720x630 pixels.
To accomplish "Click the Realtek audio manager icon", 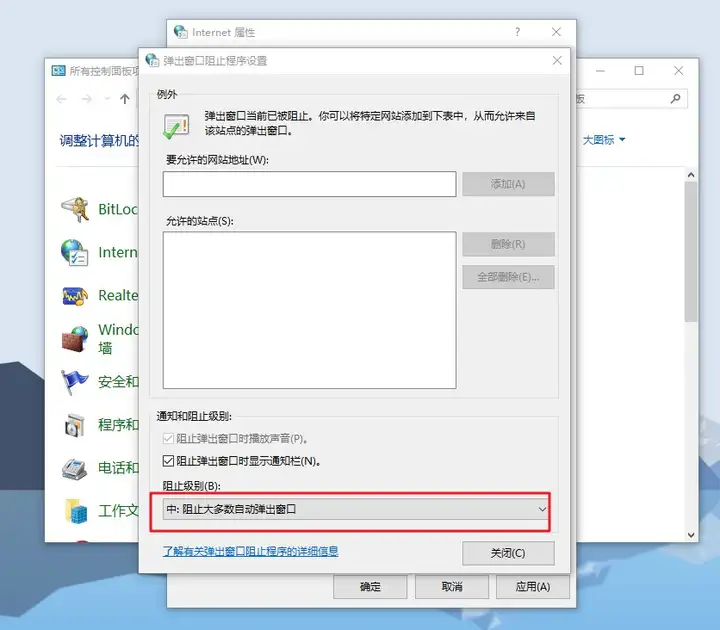I will (x=75, y=296).
